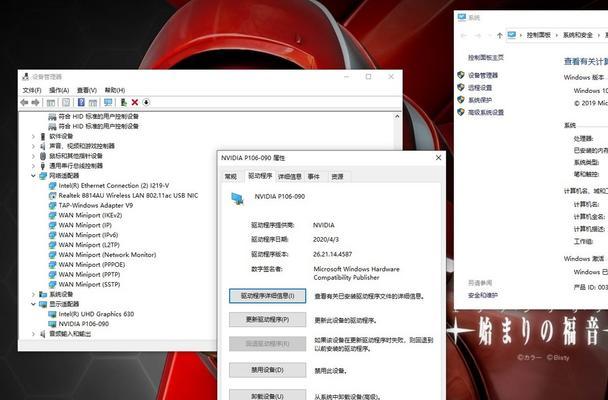
Task: Open the 高级系统设置 link
Action: tap(486, 112)
